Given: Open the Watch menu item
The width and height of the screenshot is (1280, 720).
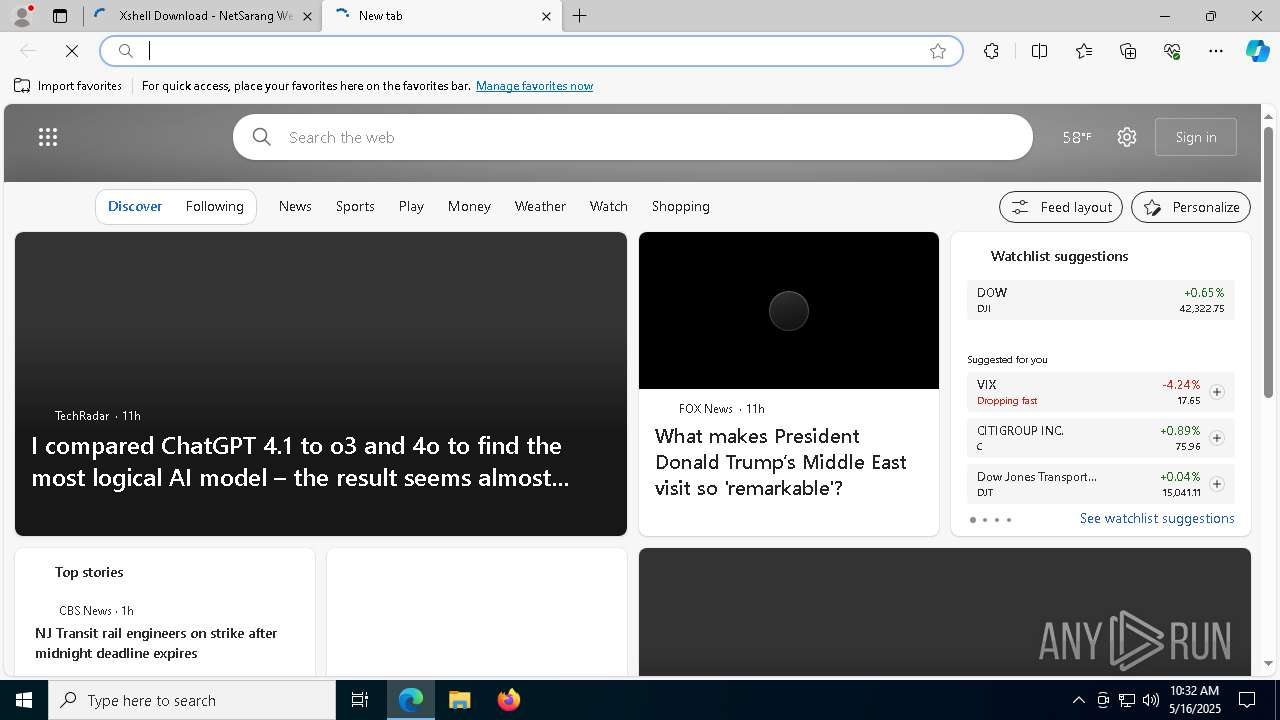Looking at the screenshot, I should [609, 206].
